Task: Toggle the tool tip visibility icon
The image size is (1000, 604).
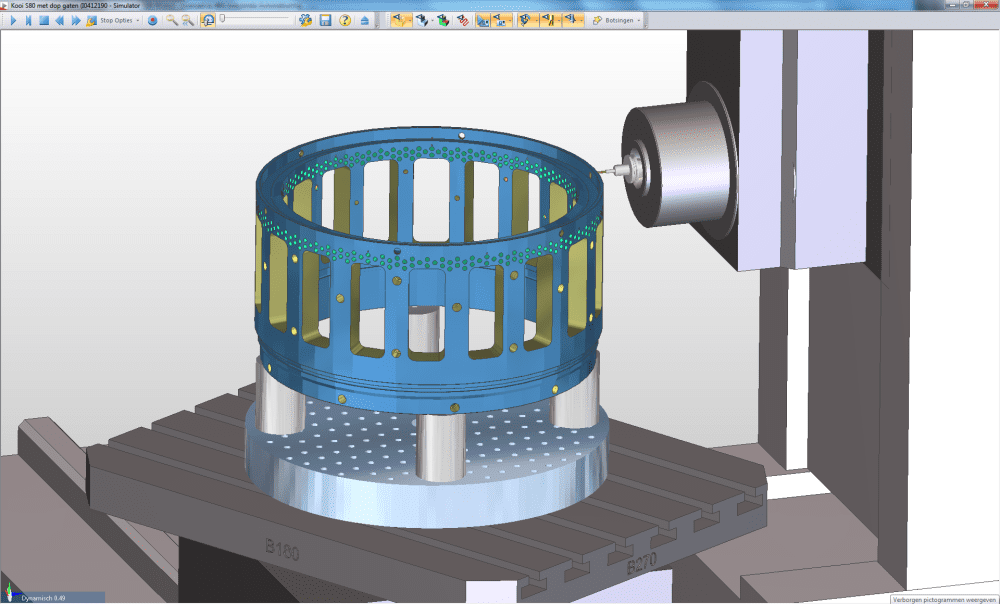Action: pyautogui.click(x=572, y=20)
